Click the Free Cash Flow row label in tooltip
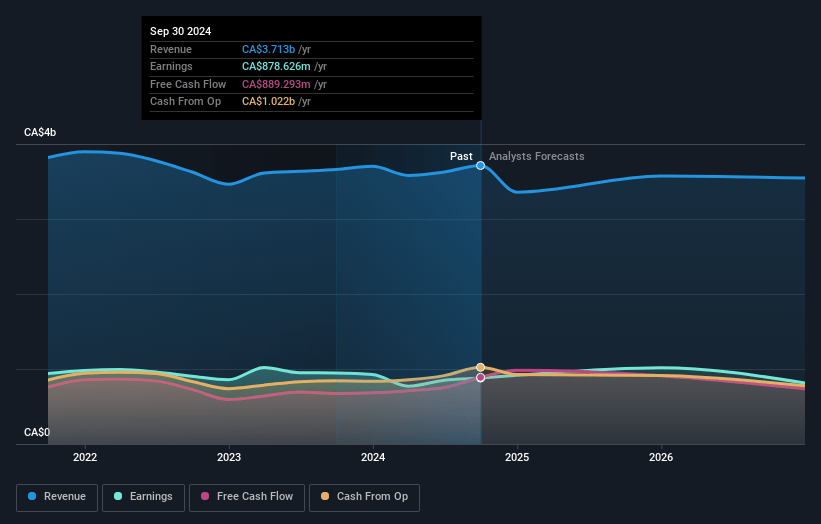This screenshot has height=524, width=821. 188,84
